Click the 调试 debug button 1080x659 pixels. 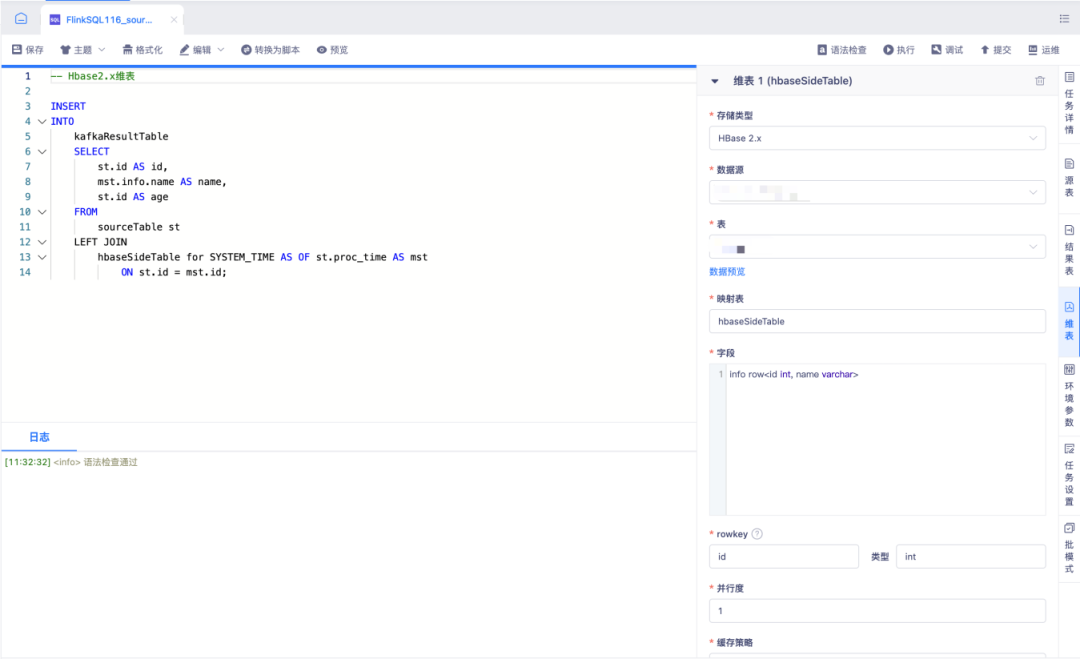(947, 50)
